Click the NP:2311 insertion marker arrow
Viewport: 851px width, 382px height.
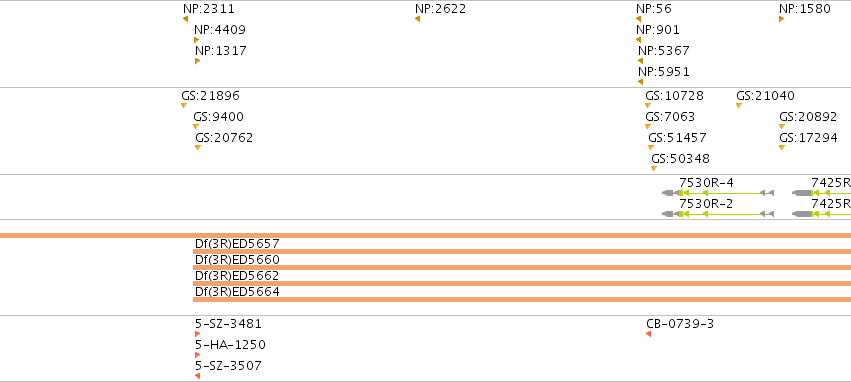coord(186,19)
